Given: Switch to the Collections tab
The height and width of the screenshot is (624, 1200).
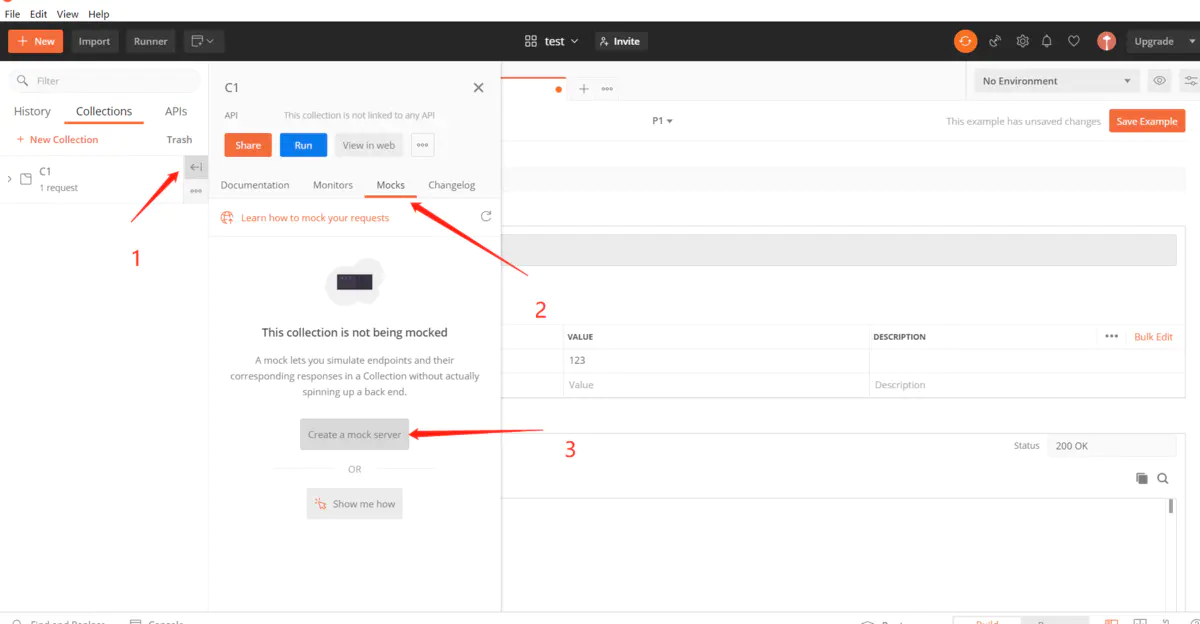Looking at the screenshot, I should coord(104,112).
